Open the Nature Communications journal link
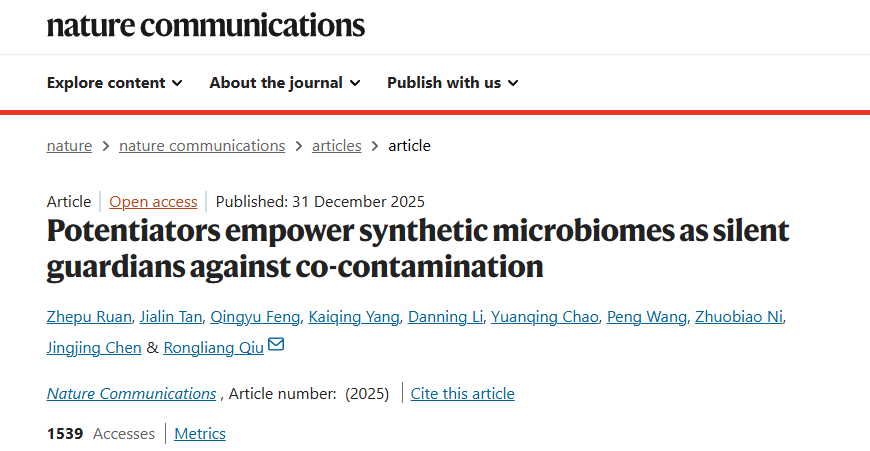 pos(131,394)
